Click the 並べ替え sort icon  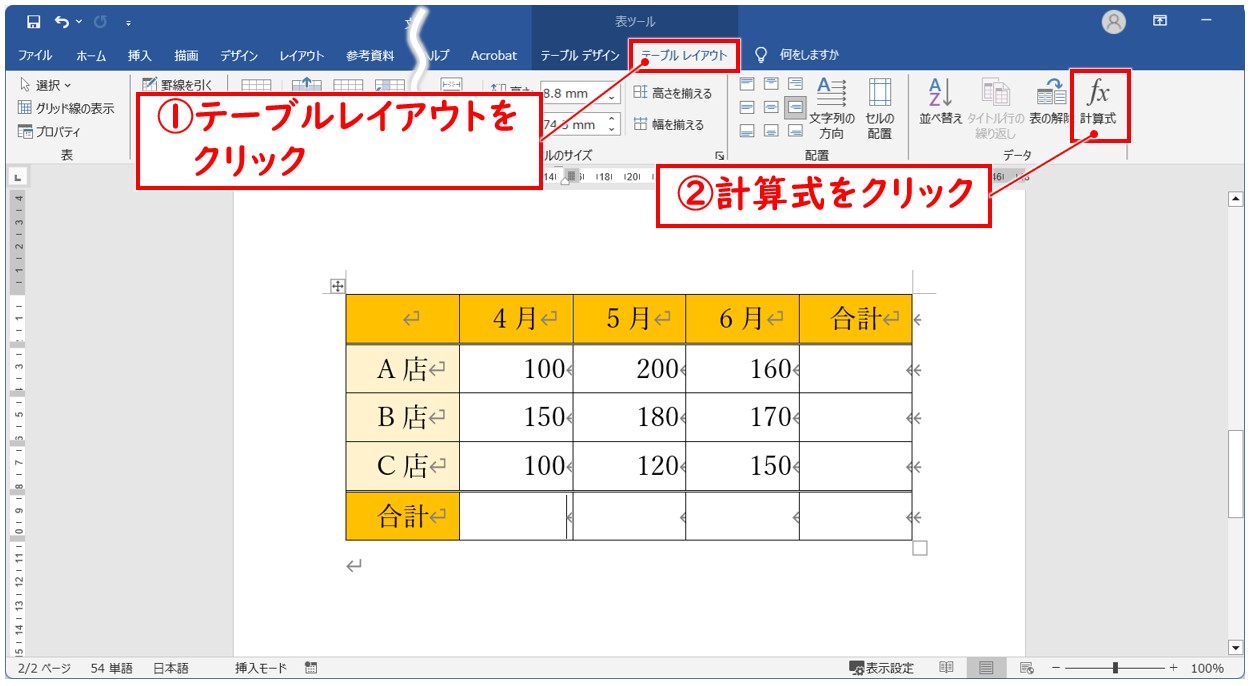(940, 102)
